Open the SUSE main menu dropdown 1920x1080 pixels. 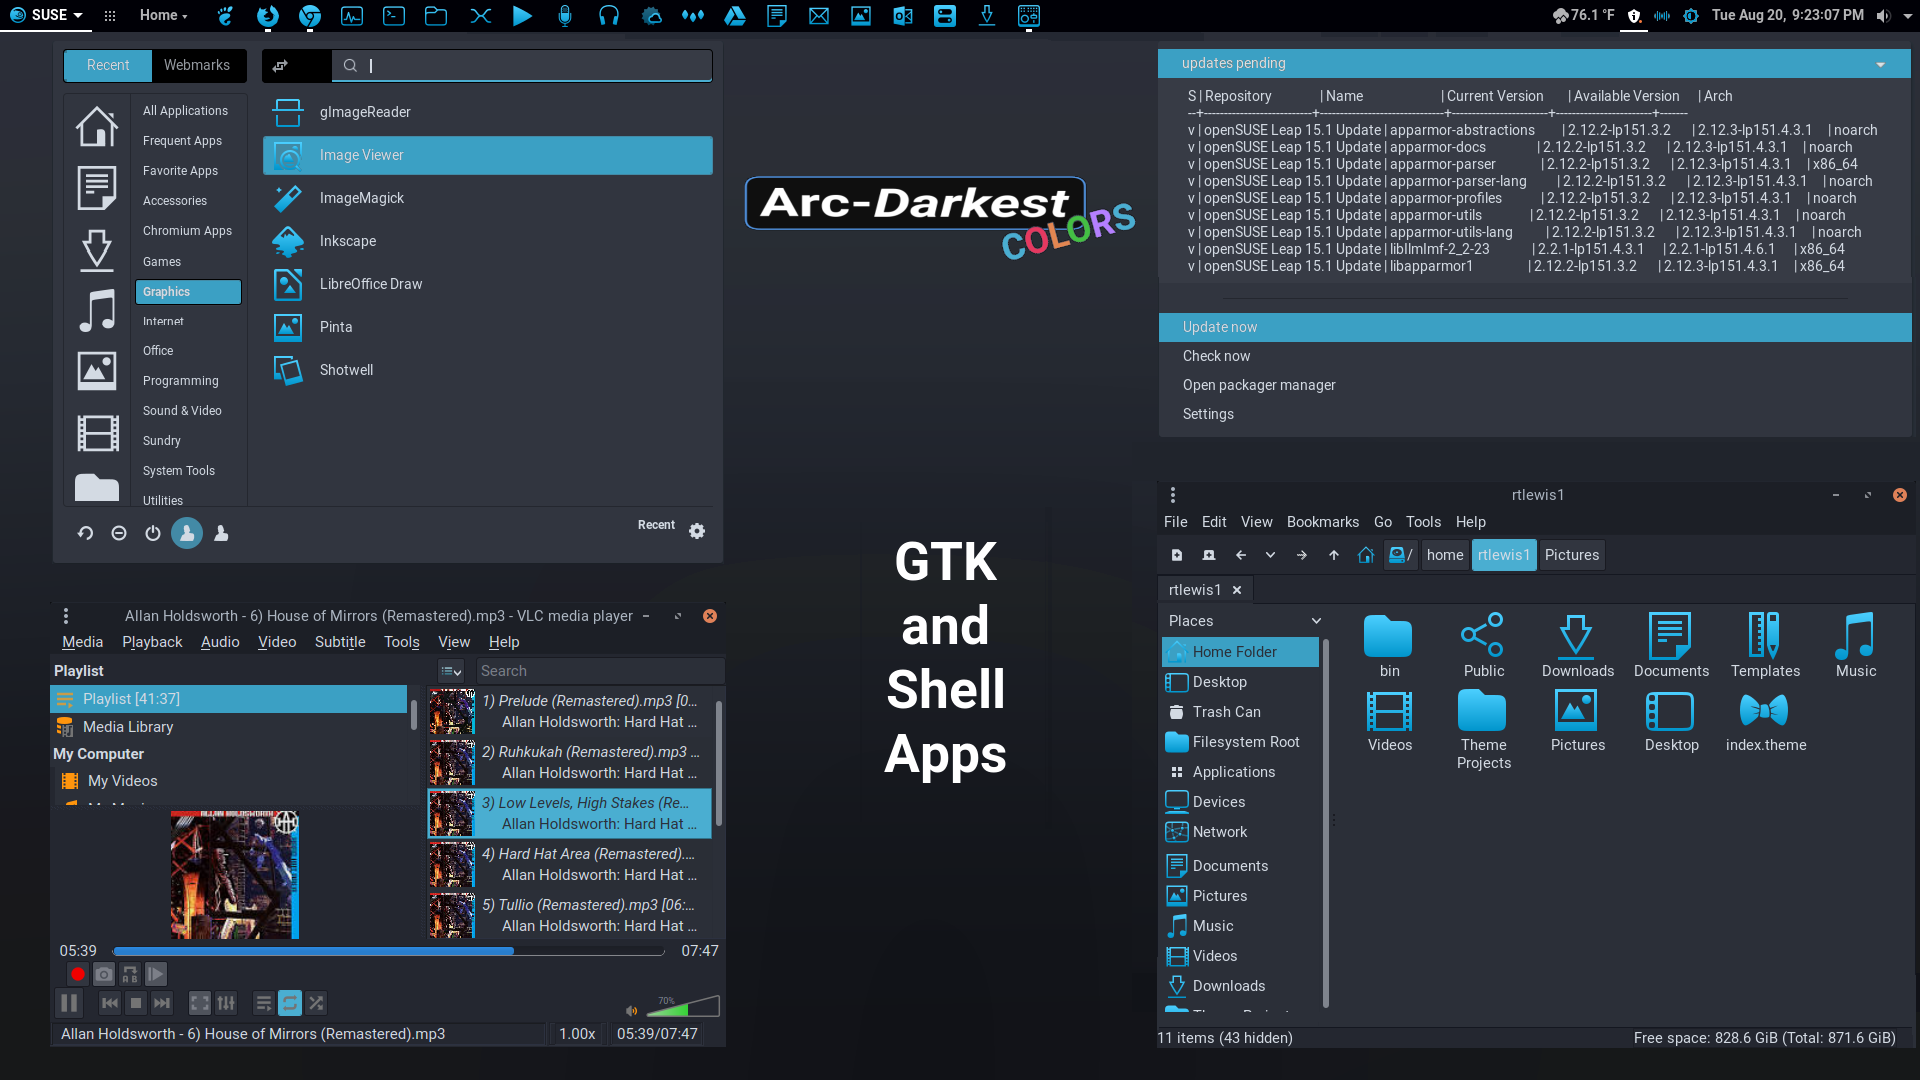tap(46, 15)
